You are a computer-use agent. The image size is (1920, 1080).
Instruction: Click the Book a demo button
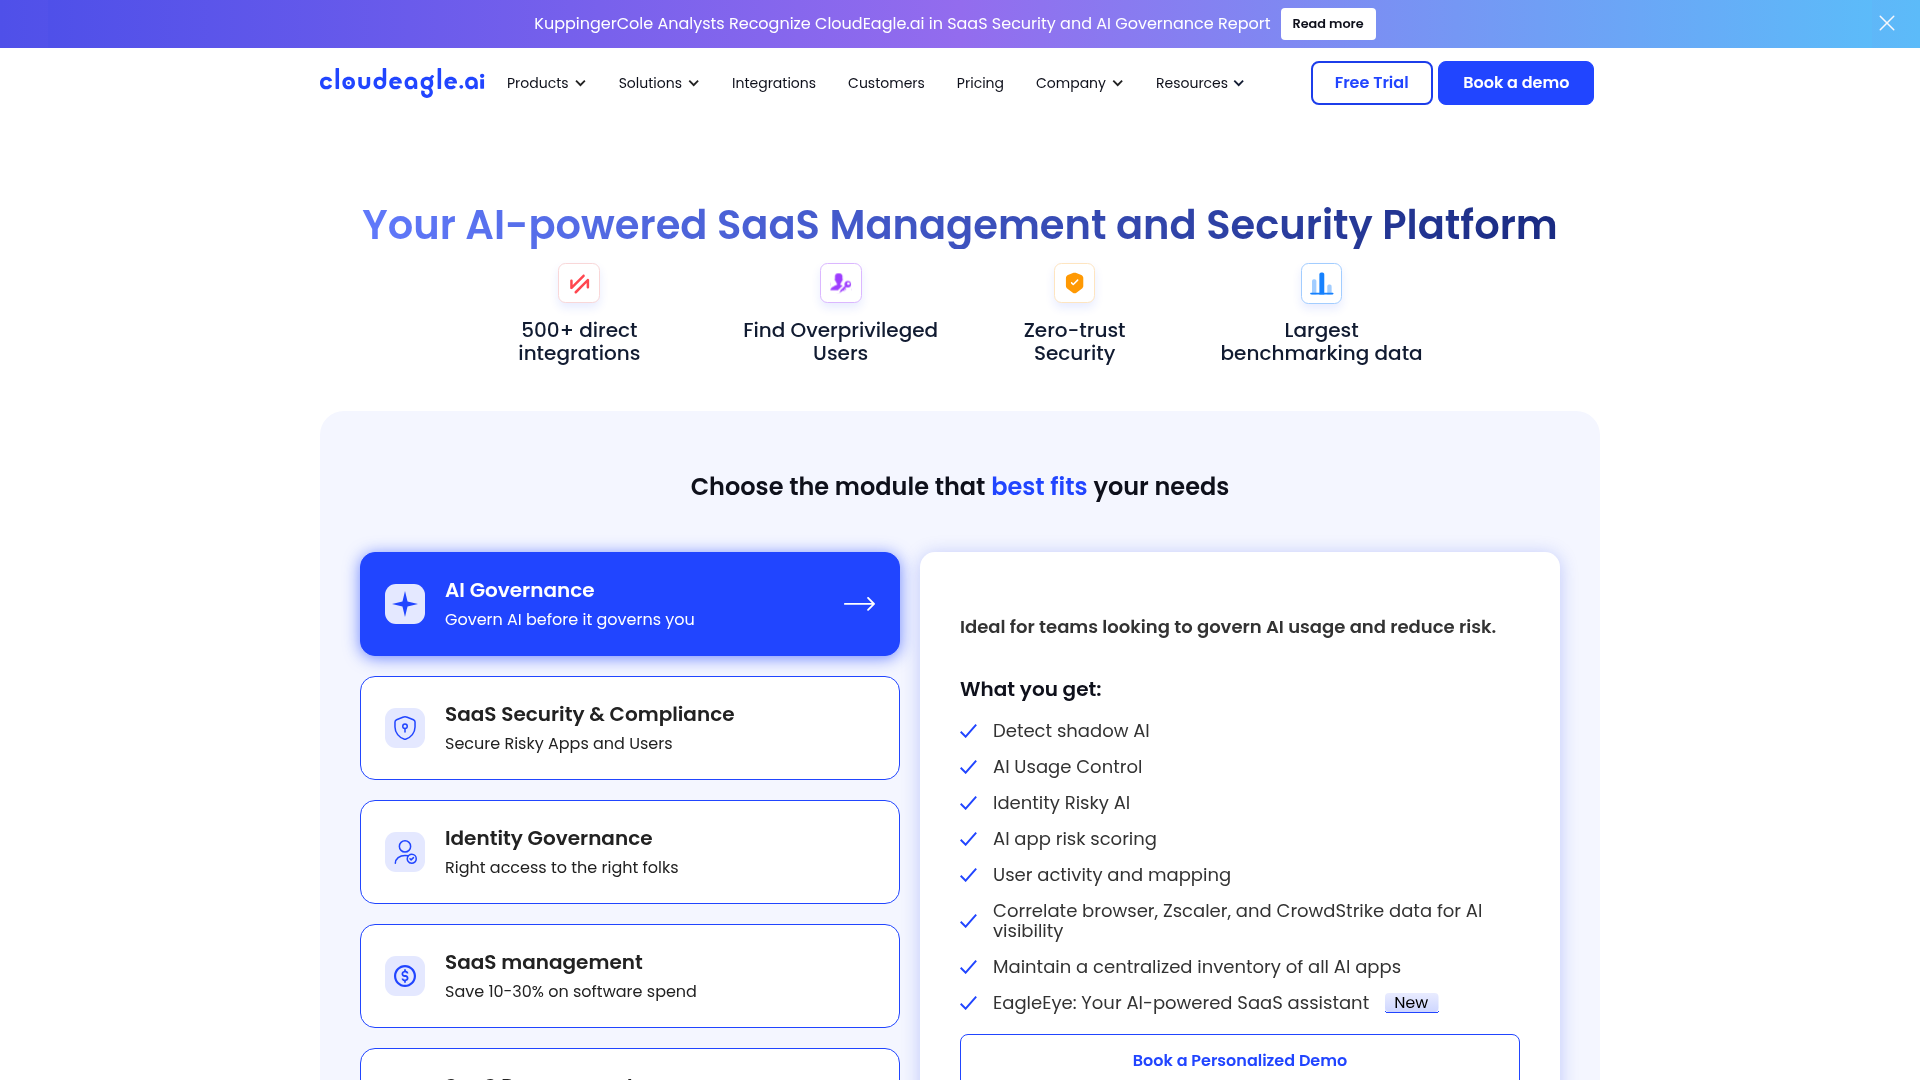click(x=1515, y=83)
